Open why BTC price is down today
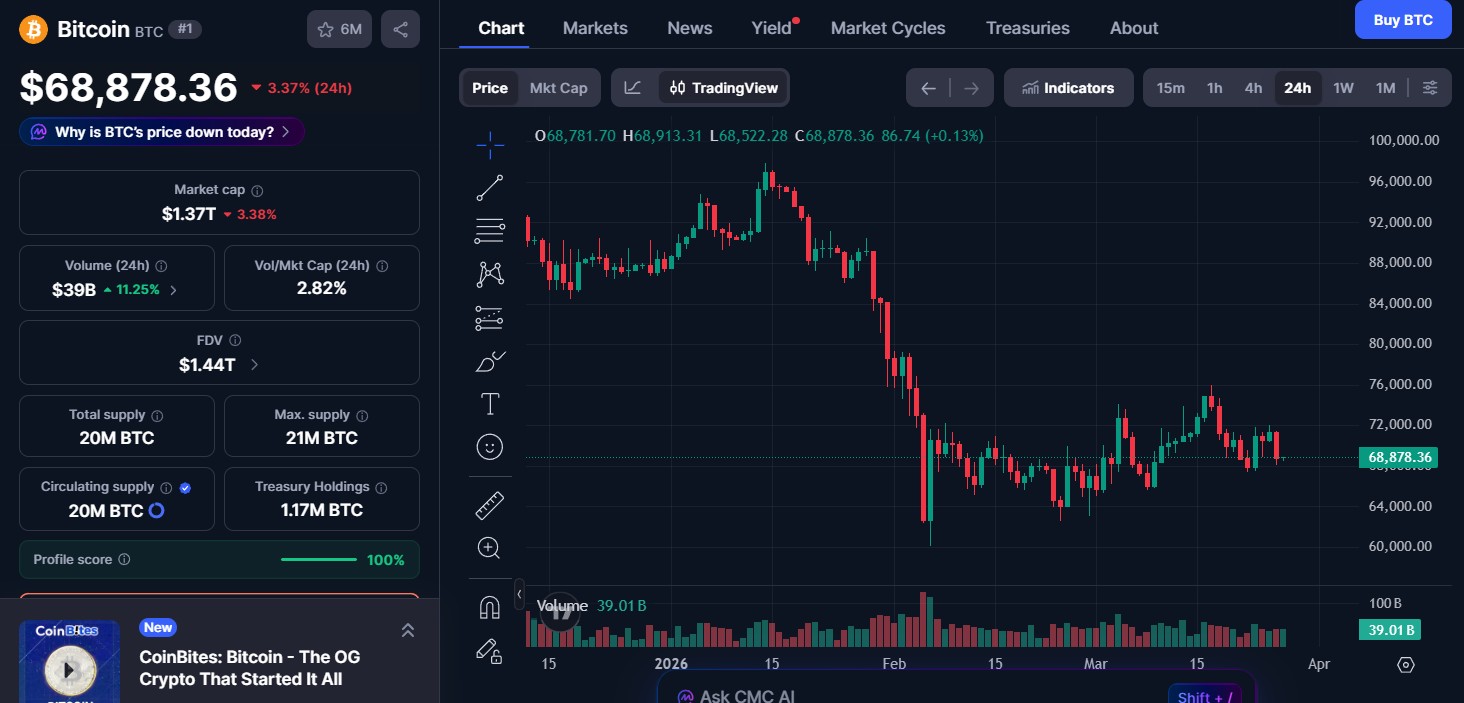The width and height of the screenshot is (1464, 703). pyautogui.click(x=161, y=131)
